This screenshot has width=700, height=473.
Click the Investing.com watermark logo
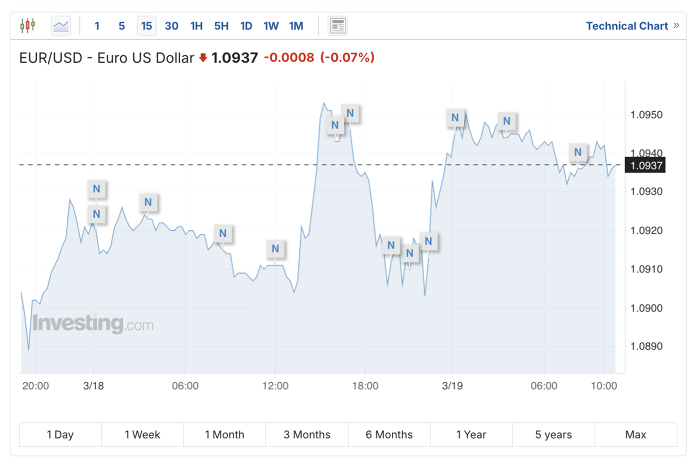tap(93, 324)
